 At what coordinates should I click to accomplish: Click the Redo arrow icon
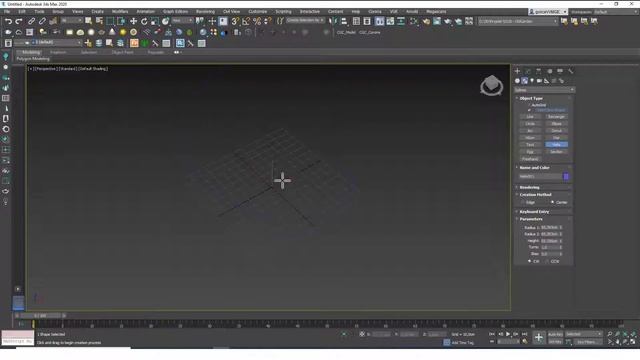19,21
